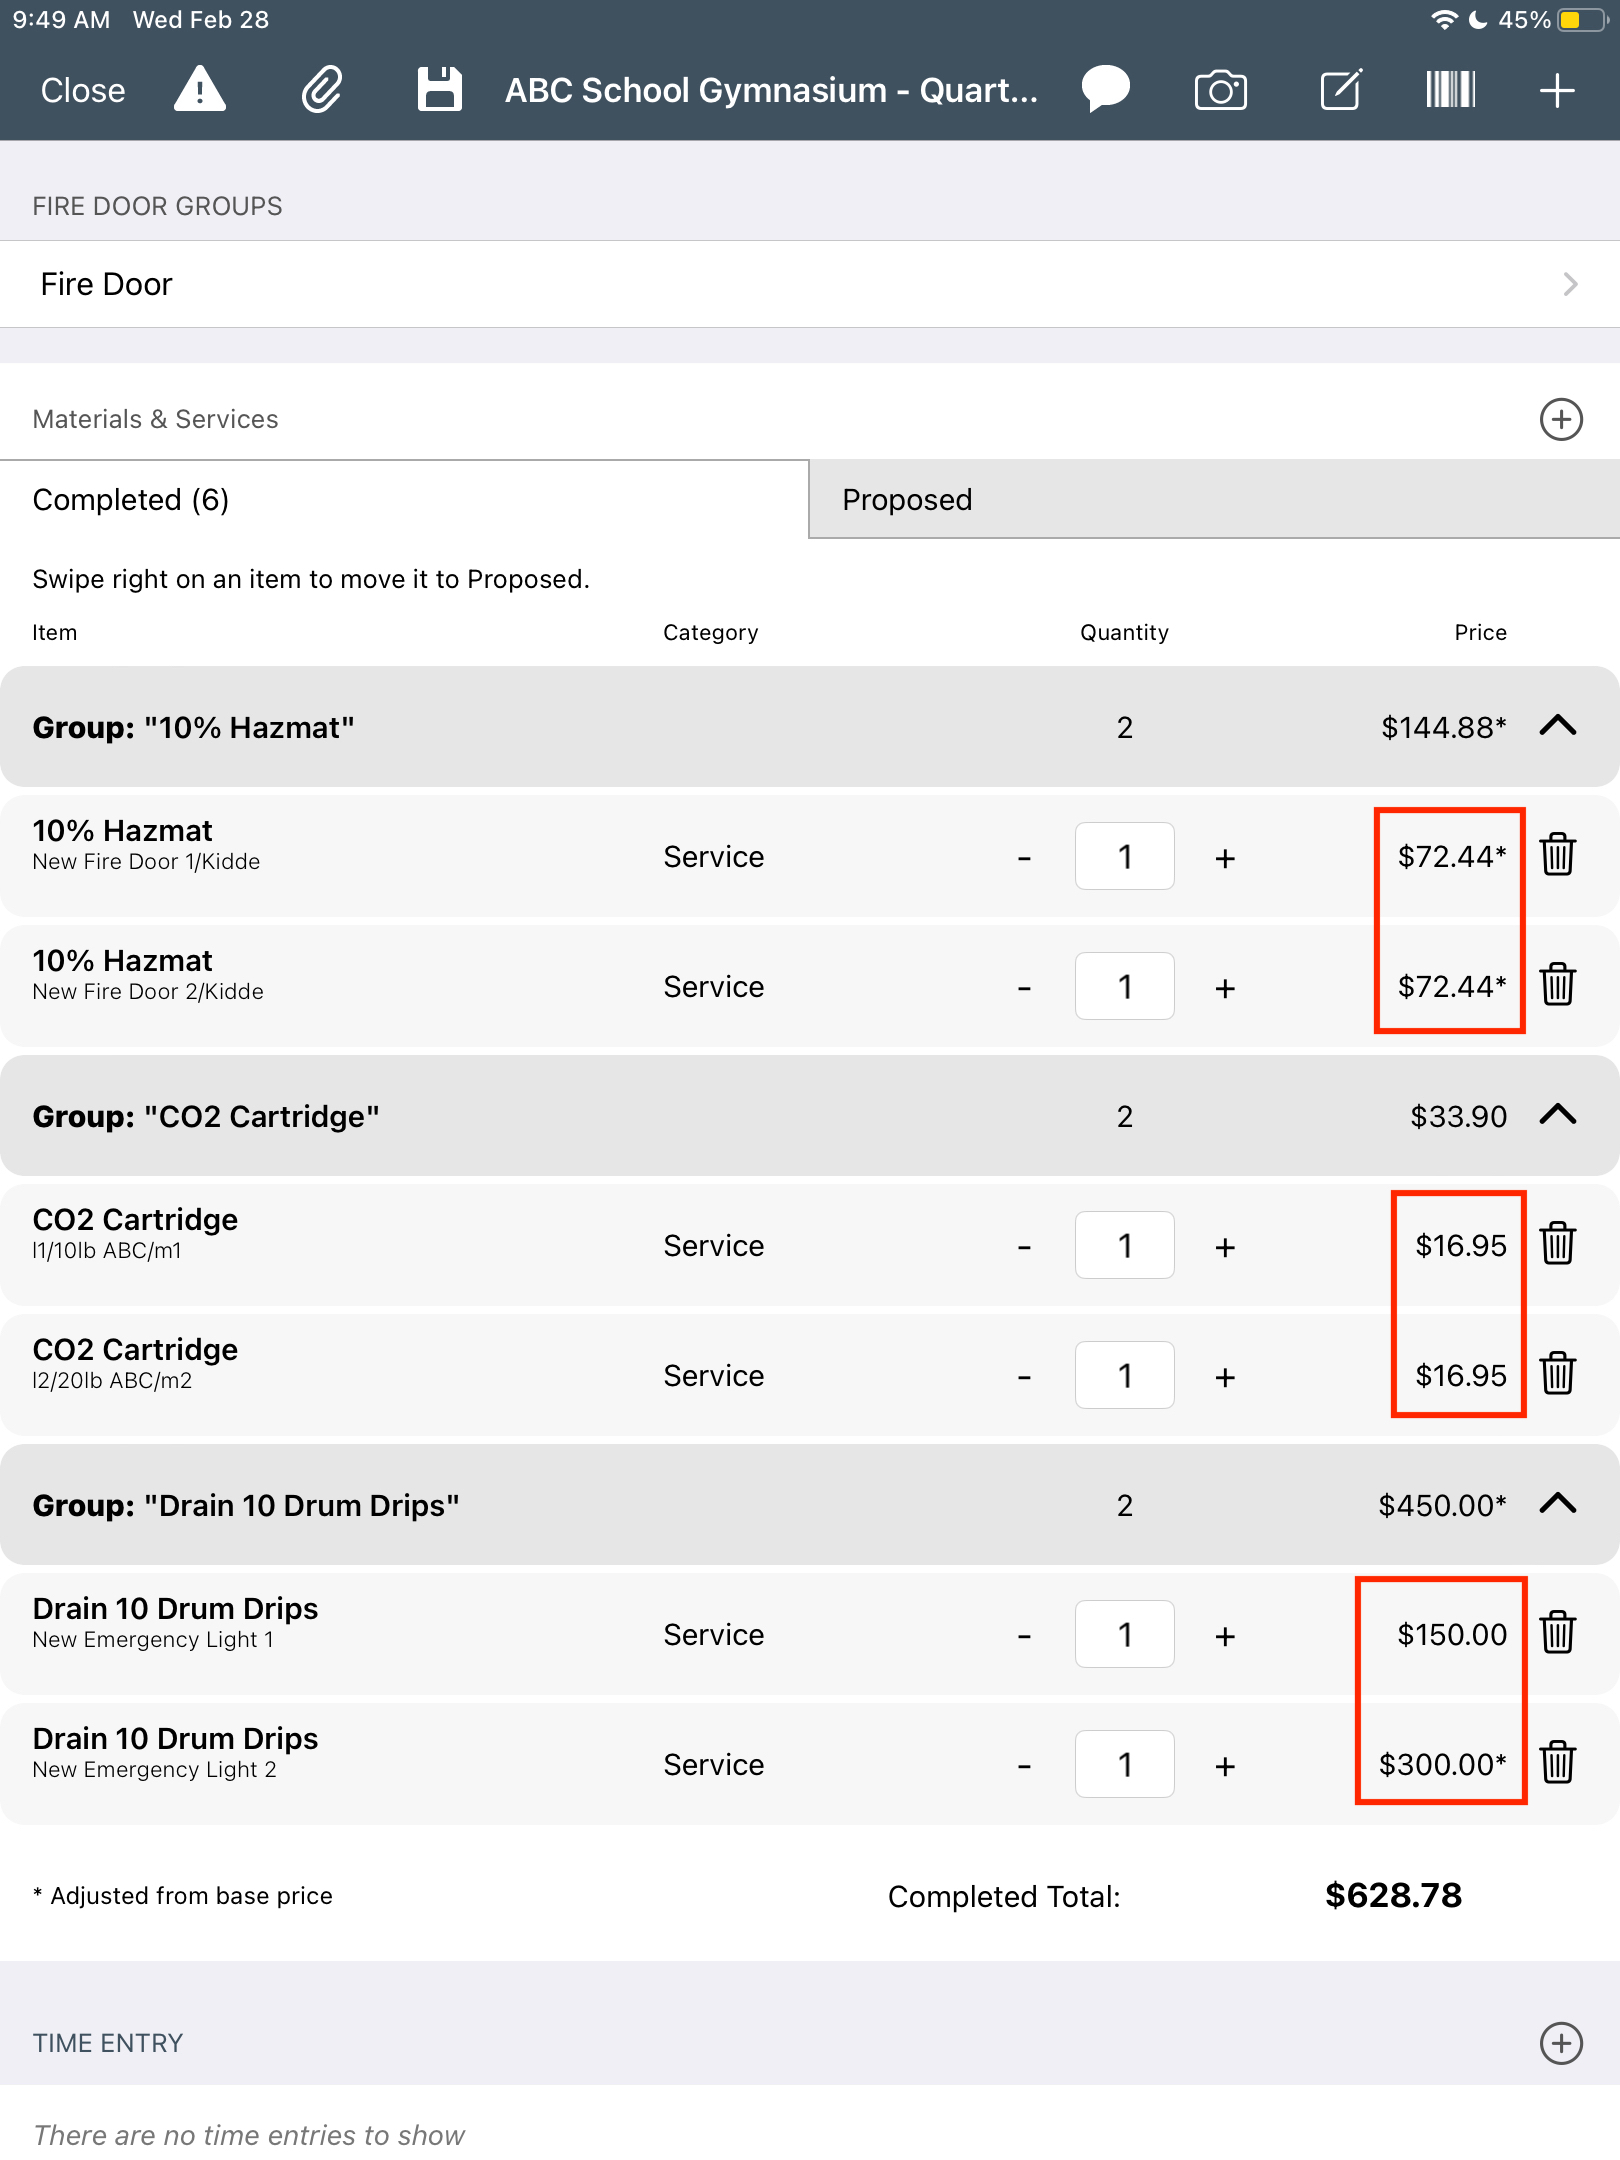Add a new Materials & Services item
Image resolution: width=1620 pixels, height=2160 pixels.
pyautogui.click(x=1561, y=419)
